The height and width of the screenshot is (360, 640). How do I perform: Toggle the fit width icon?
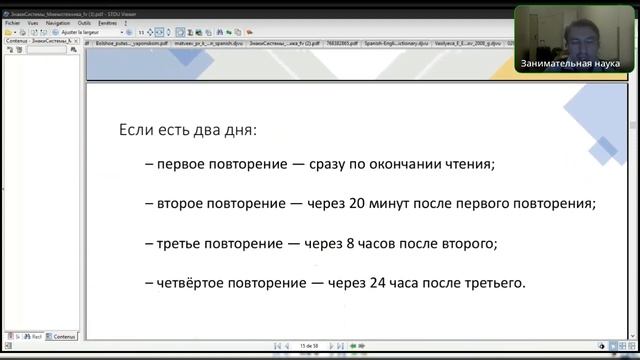pos(159,32)
